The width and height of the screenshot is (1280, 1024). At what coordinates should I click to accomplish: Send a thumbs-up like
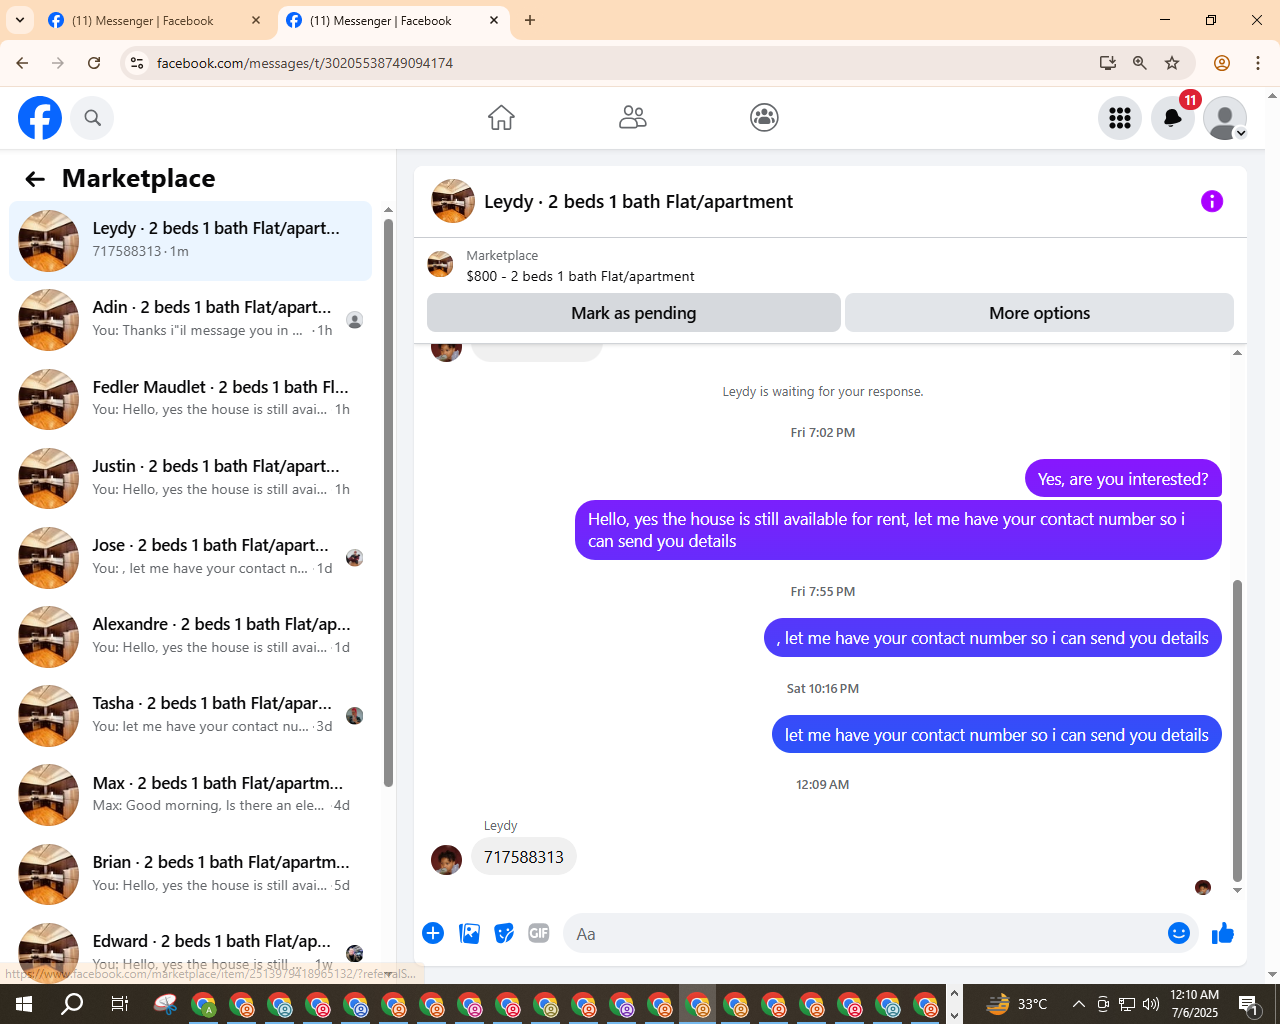click(1223, 933)
